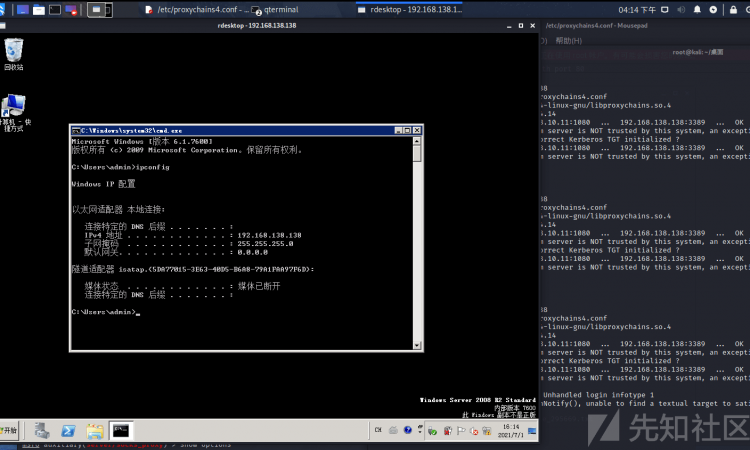The height and width of the screenshot is (450, 750).
Task: Switch to /etc/proxychains4.conf Mousepad task
Action: click(x=197, y=10)
